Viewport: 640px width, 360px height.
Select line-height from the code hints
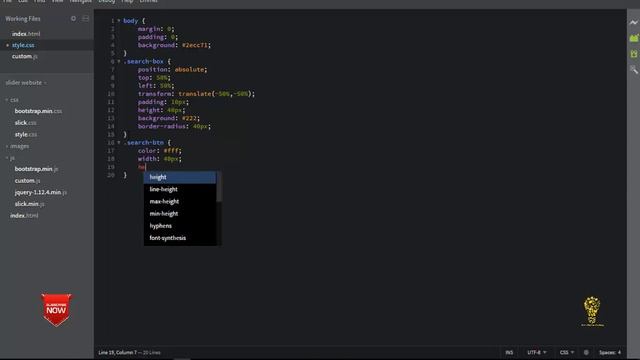(x=180, y=189)
